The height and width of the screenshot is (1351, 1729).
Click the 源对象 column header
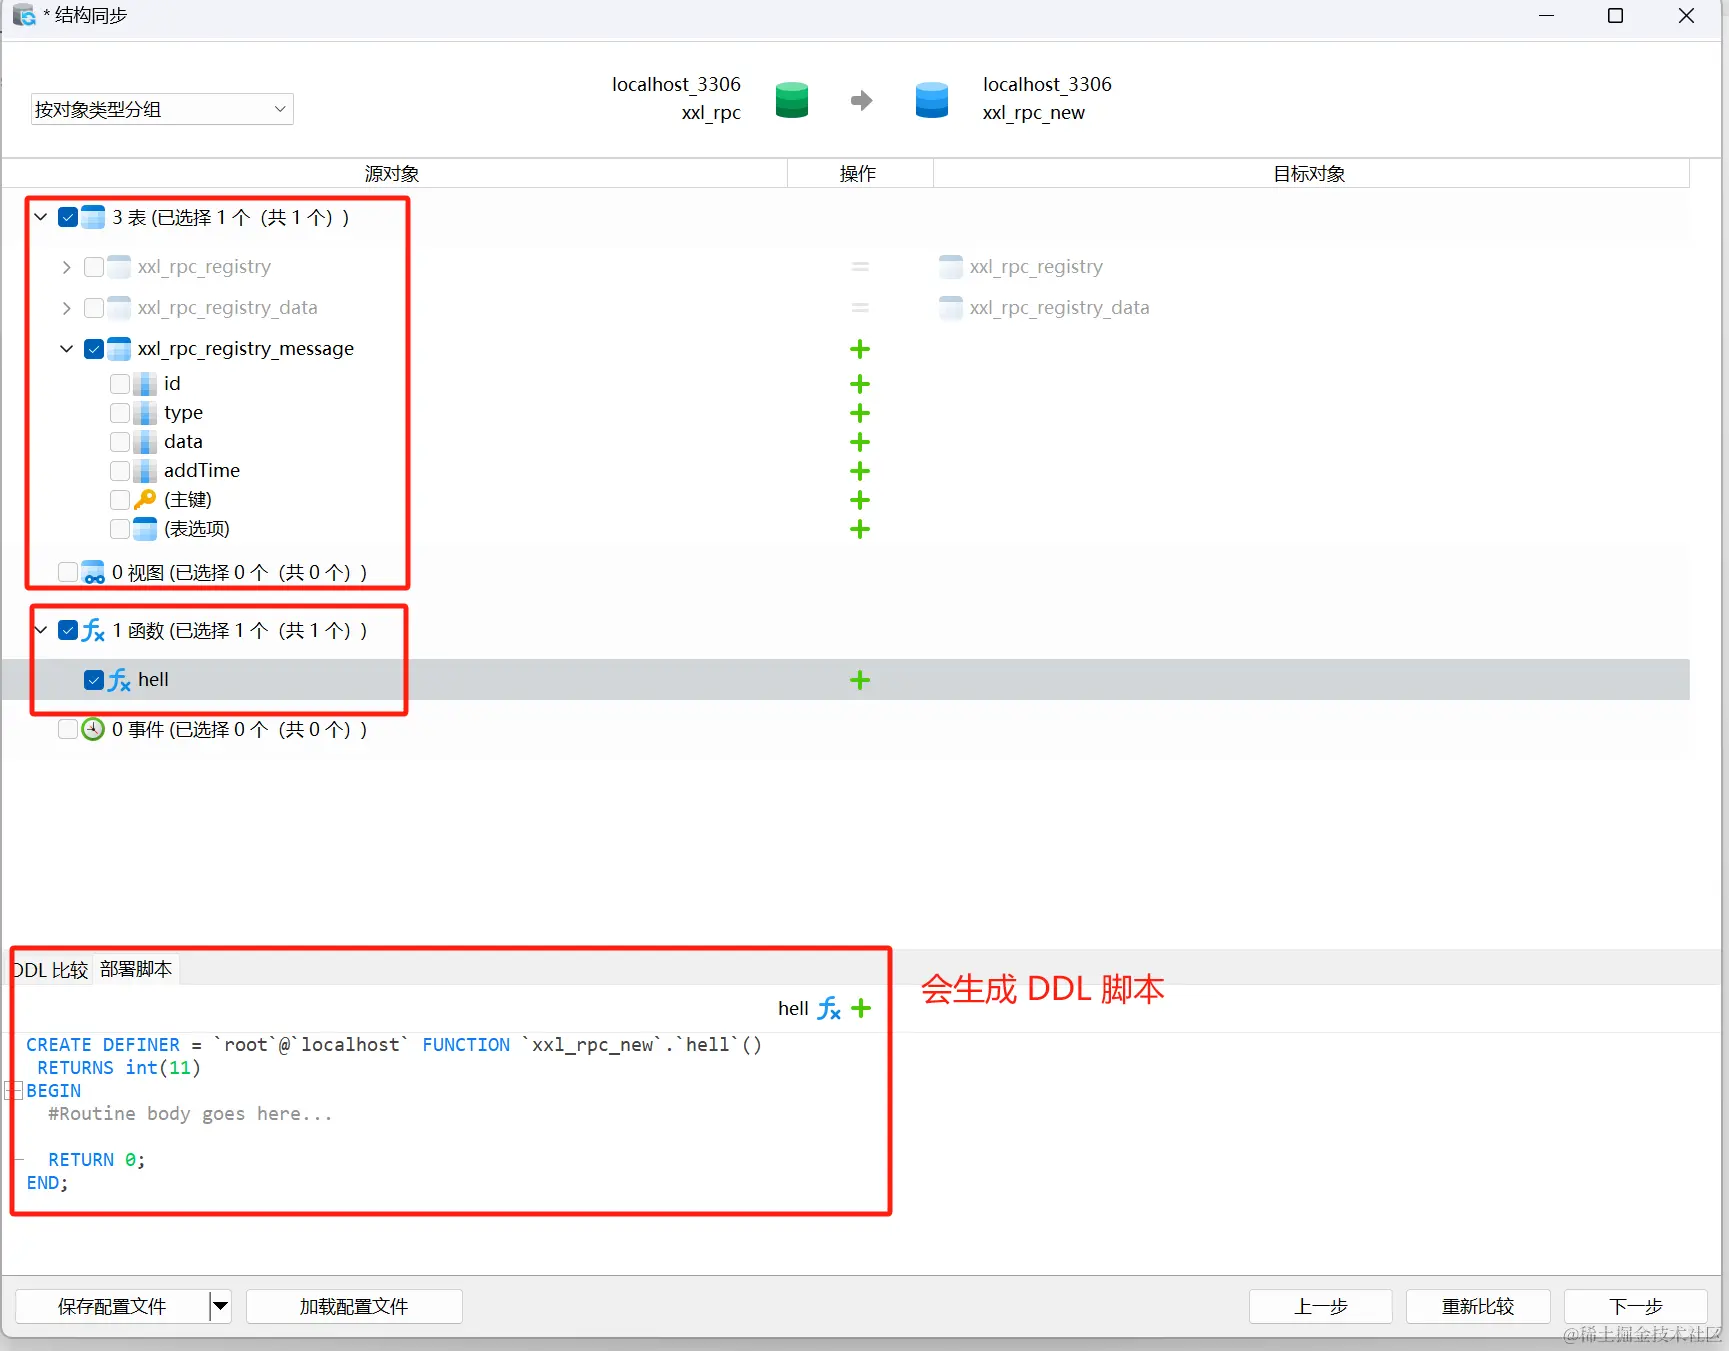[x=393, y=174]
